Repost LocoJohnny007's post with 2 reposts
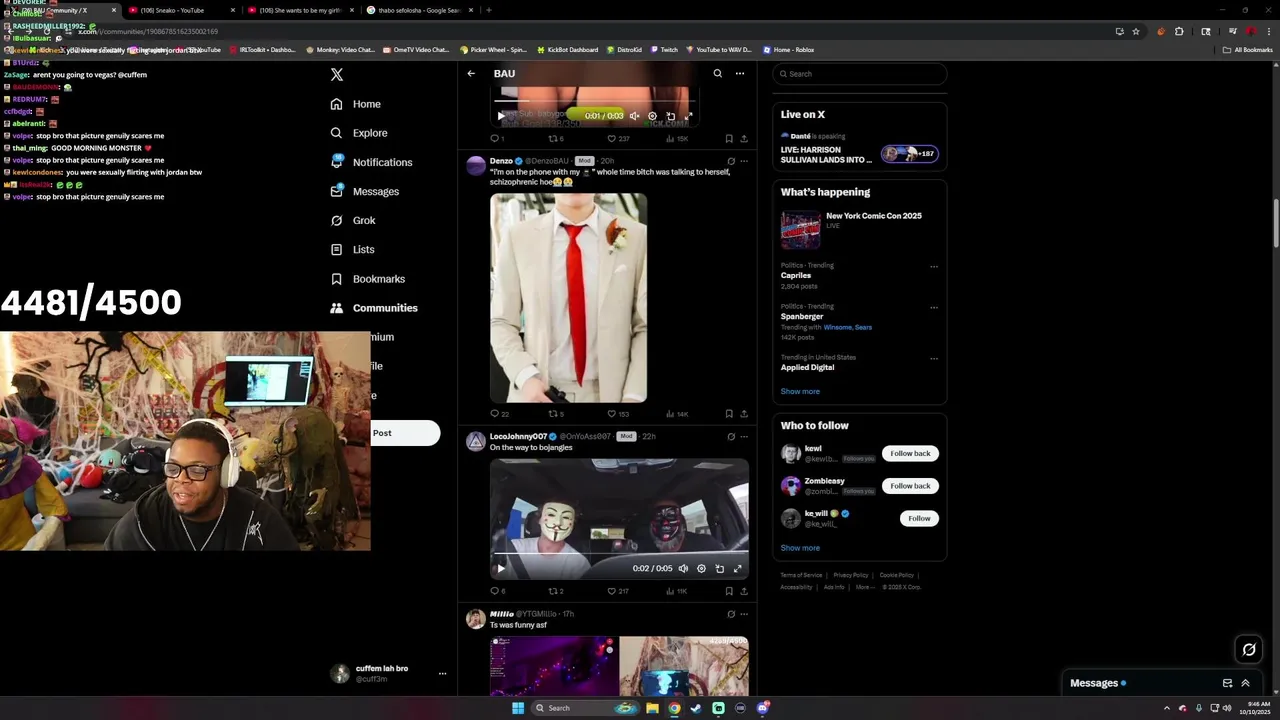The height and width of the screenshot is (720, 1280). [x=556, y=591]
